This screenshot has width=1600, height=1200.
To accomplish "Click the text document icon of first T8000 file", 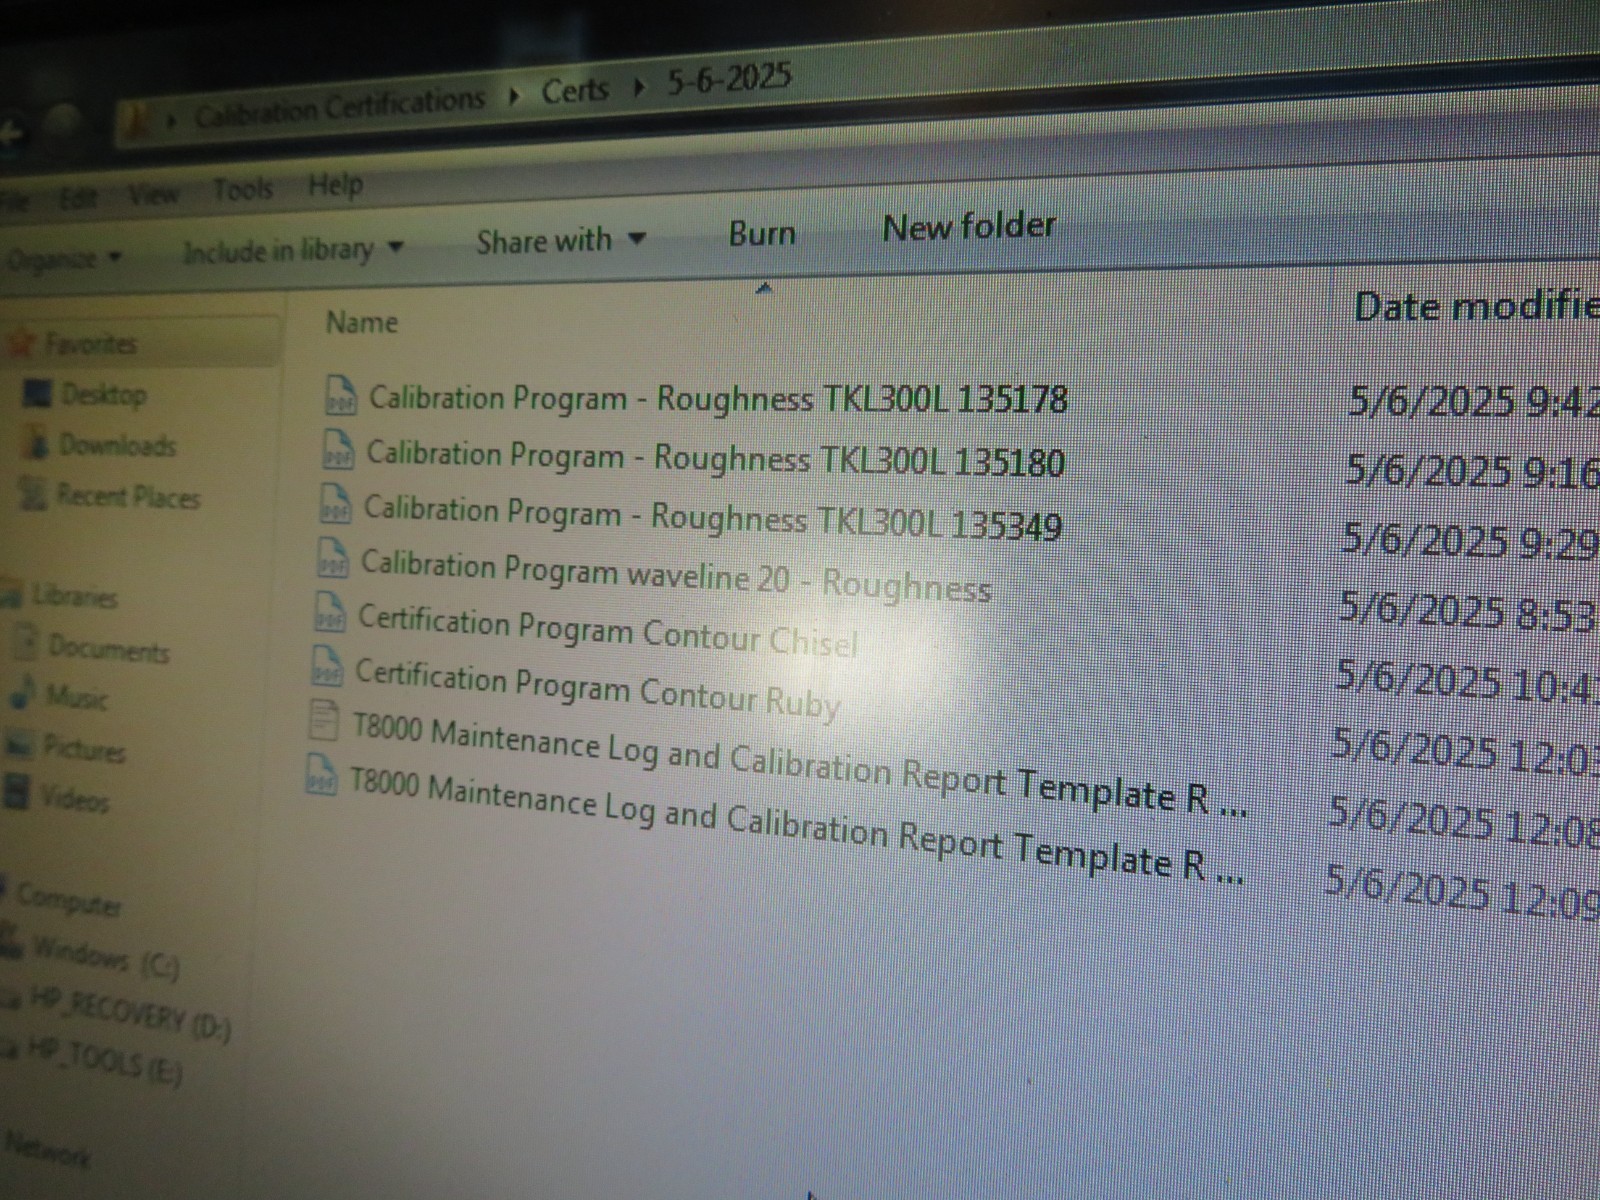I will pyautogui.click(x=323, y=719).
